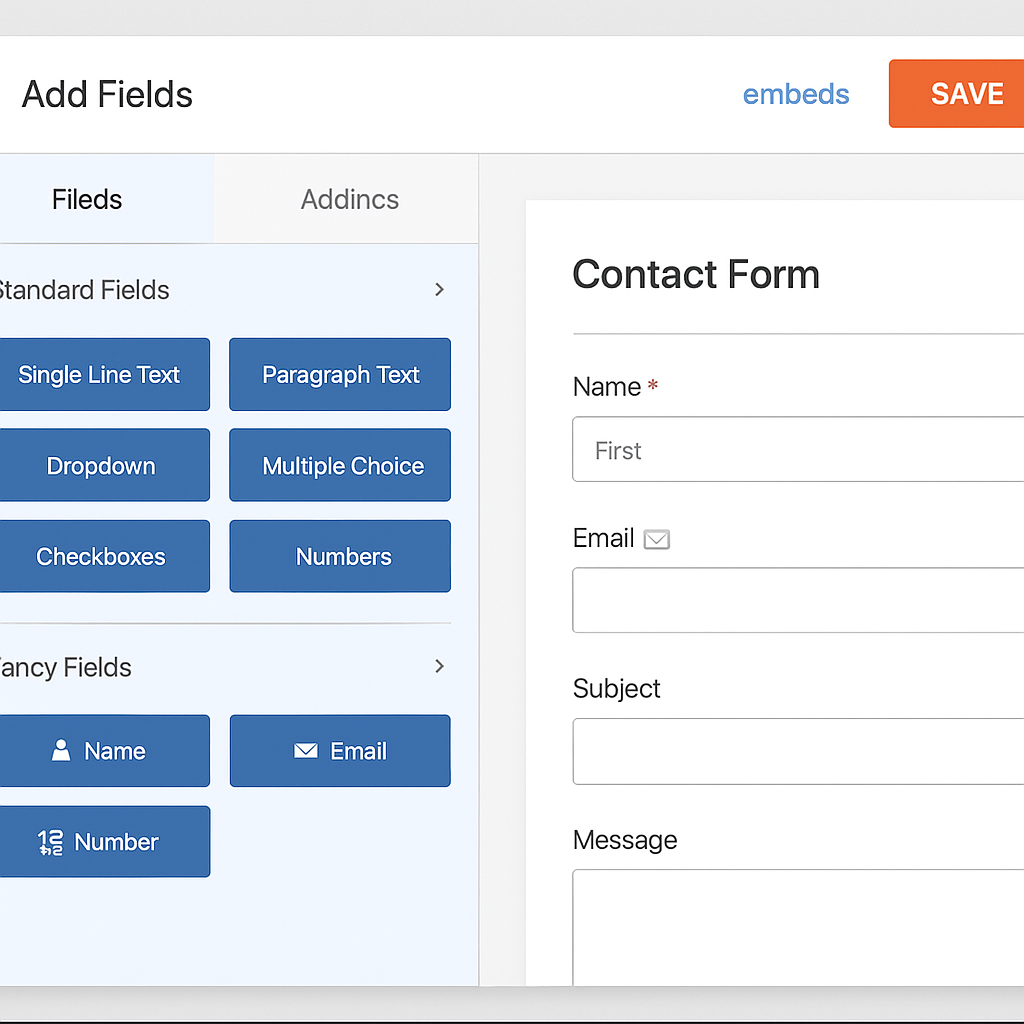This screenshot has width=1024, height=1024.
Task: Click the Email input field
Action: [x=798, y=600]
